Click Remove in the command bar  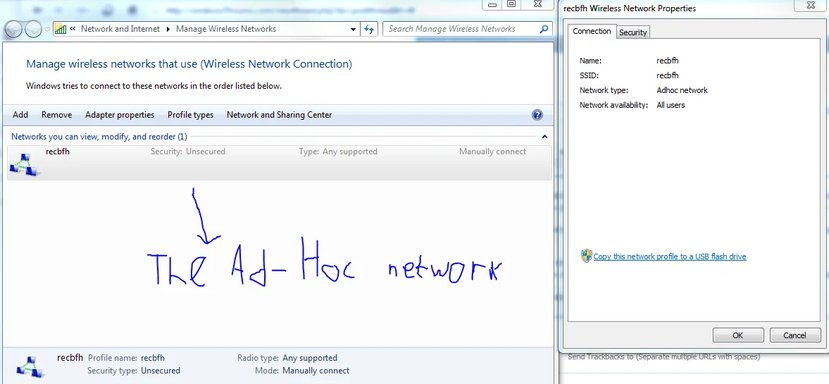coord(57,115)
